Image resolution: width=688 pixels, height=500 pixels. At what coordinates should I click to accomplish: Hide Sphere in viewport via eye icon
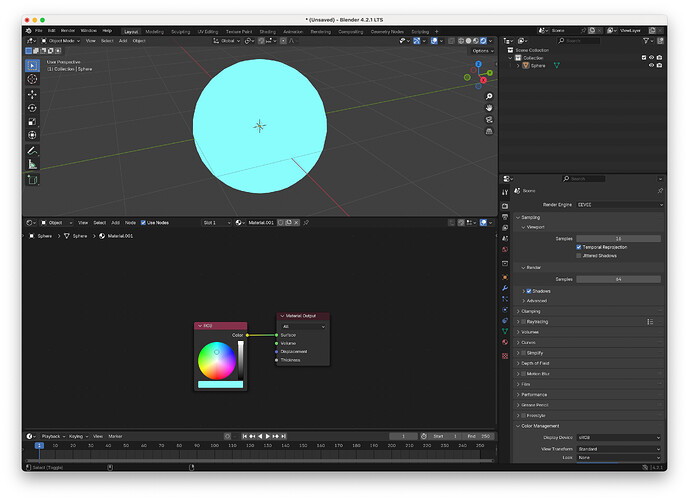(x=651, y=66)
